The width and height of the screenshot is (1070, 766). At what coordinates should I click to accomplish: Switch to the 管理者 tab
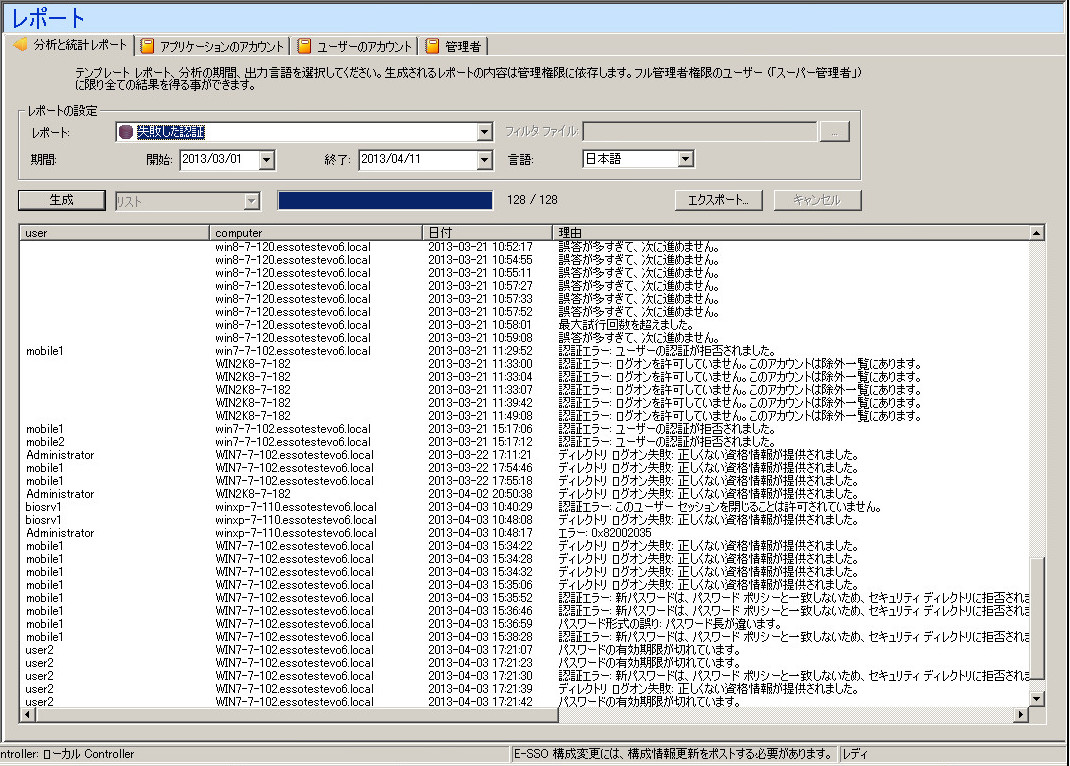463,46
